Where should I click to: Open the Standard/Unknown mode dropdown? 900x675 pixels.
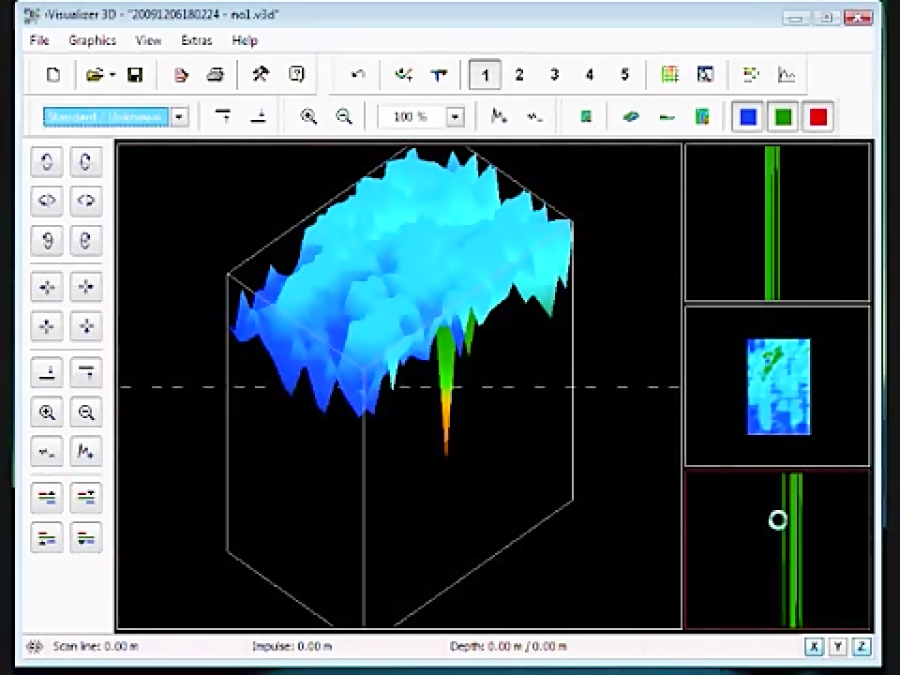(x=178, y=117)
